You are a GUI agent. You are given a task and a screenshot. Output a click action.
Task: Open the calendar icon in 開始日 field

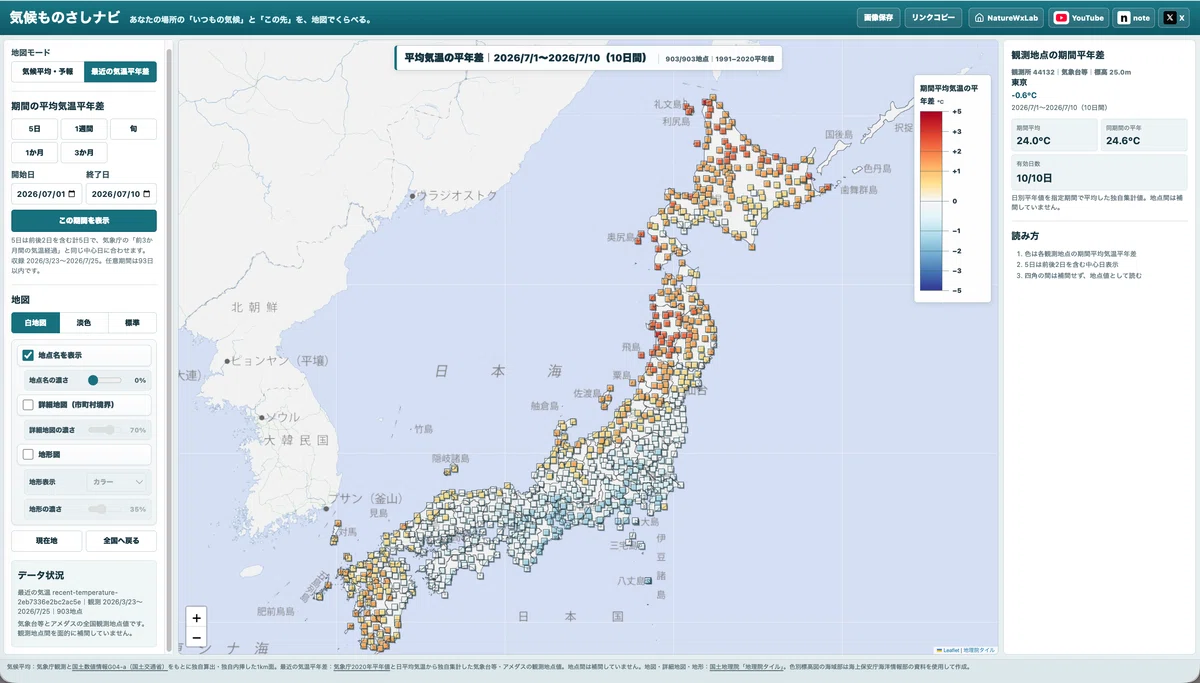pos(72,194)
